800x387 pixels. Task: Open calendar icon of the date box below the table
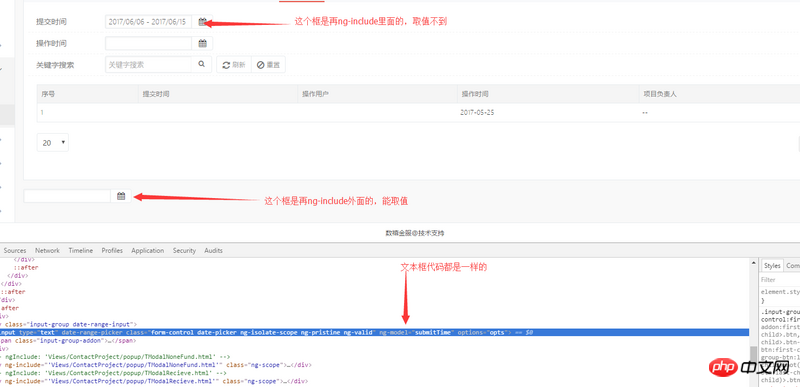(x=121, y=196)
